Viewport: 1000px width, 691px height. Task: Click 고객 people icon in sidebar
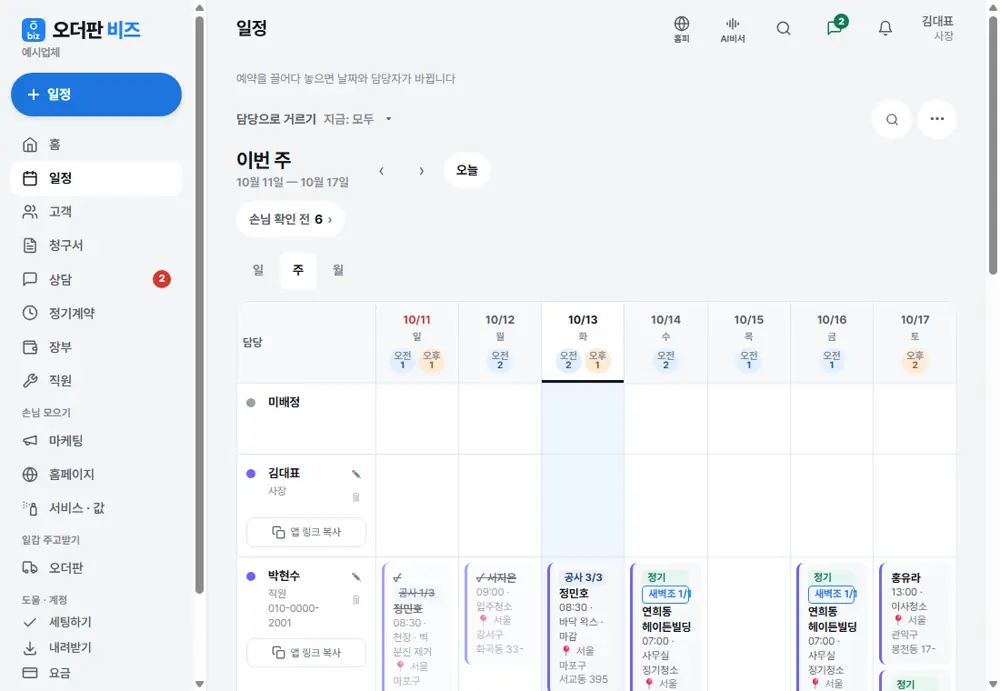coord(30,212)
